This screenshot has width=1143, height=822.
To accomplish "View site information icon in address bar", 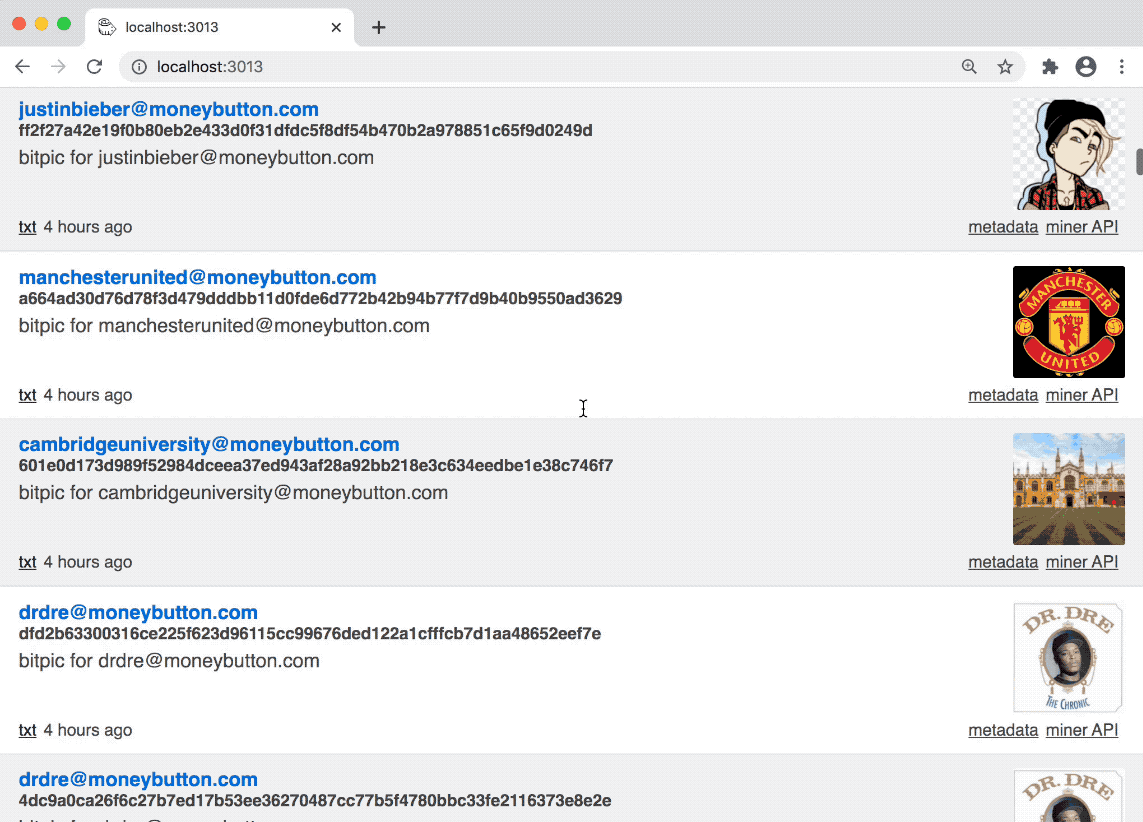I will pyautogui.click(x=139, y=67).
